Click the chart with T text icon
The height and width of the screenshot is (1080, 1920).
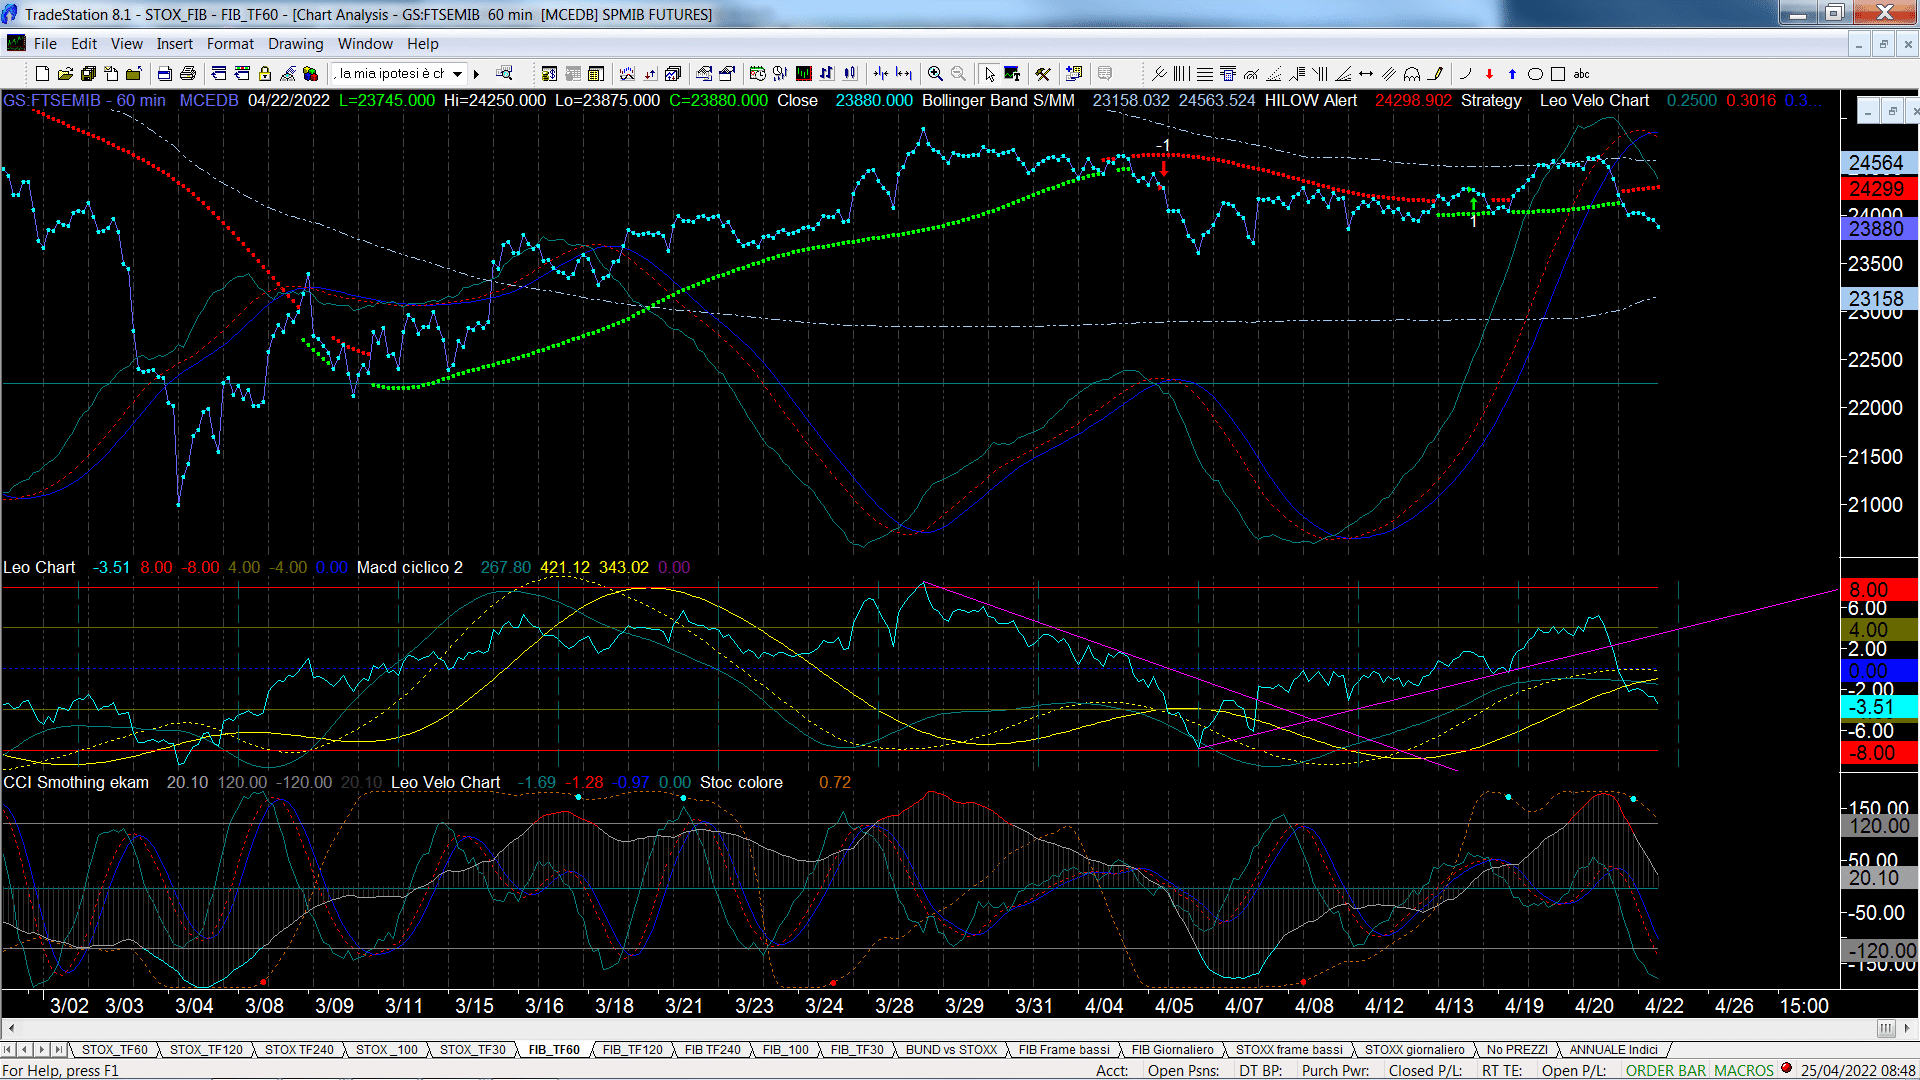click(x=1012, y=74)
